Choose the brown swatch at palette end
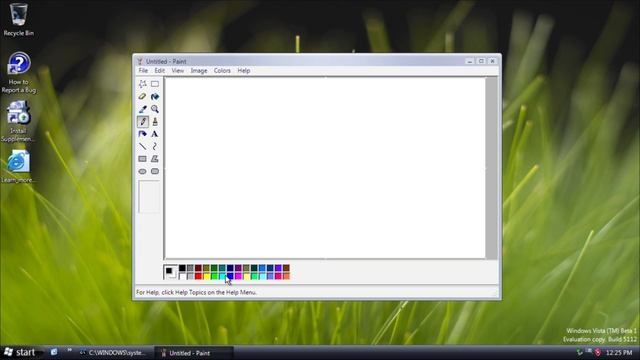Viewport: 640px width, 360px height. point(286,268)
